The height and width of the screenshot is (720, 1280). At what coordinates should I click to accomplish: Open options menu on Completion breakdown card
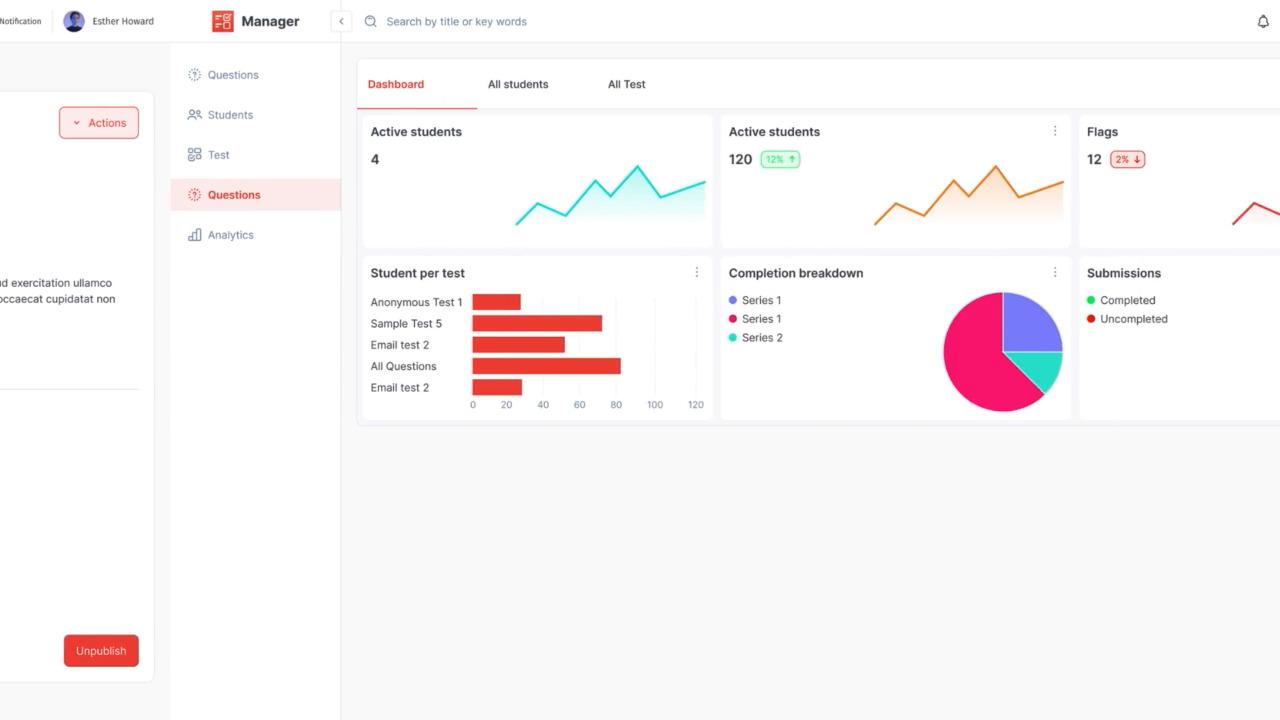click(x=1055, y=272)
